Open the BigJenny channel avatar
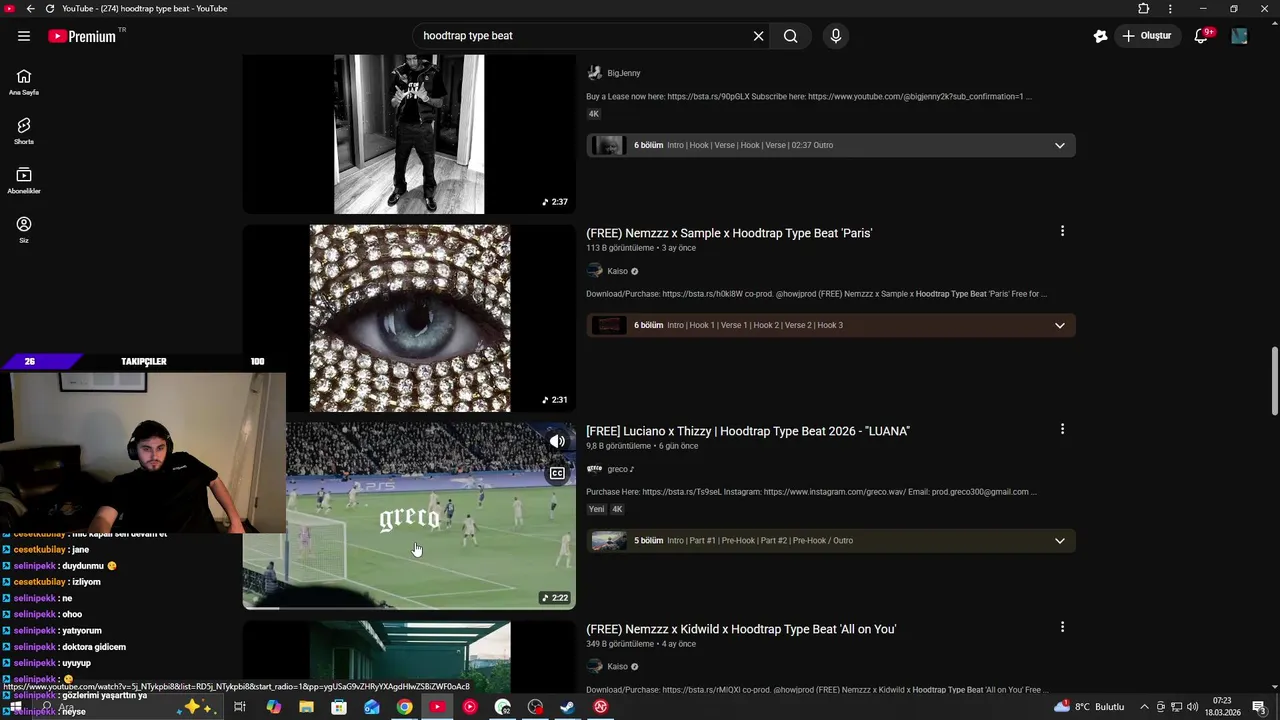 [x=595, y=73]
